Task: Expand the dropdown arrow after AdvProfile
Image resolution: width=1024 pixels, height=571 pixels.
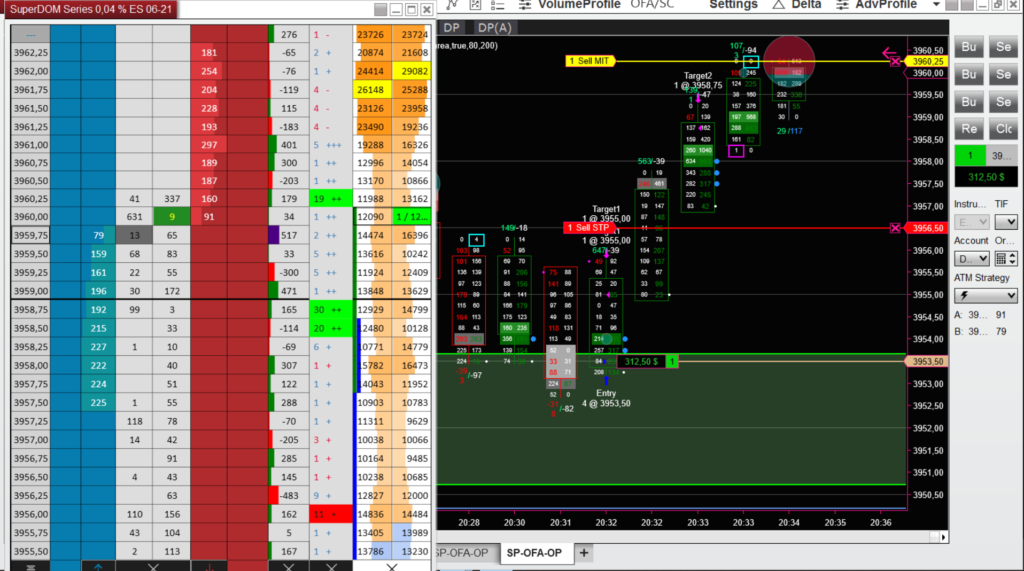Action: [936, 5]
